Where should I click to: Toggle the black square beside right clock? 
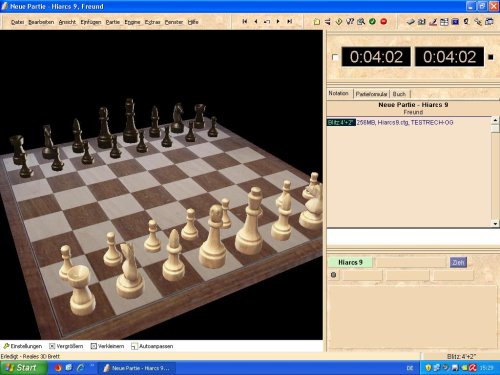pos(491,57)
